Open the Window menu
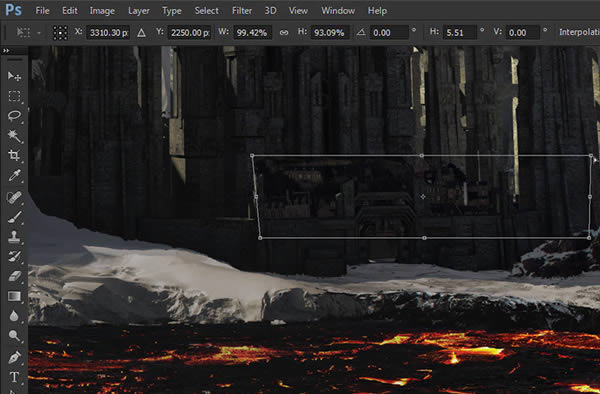The image size is (600, 394). (x=338, y=11)
